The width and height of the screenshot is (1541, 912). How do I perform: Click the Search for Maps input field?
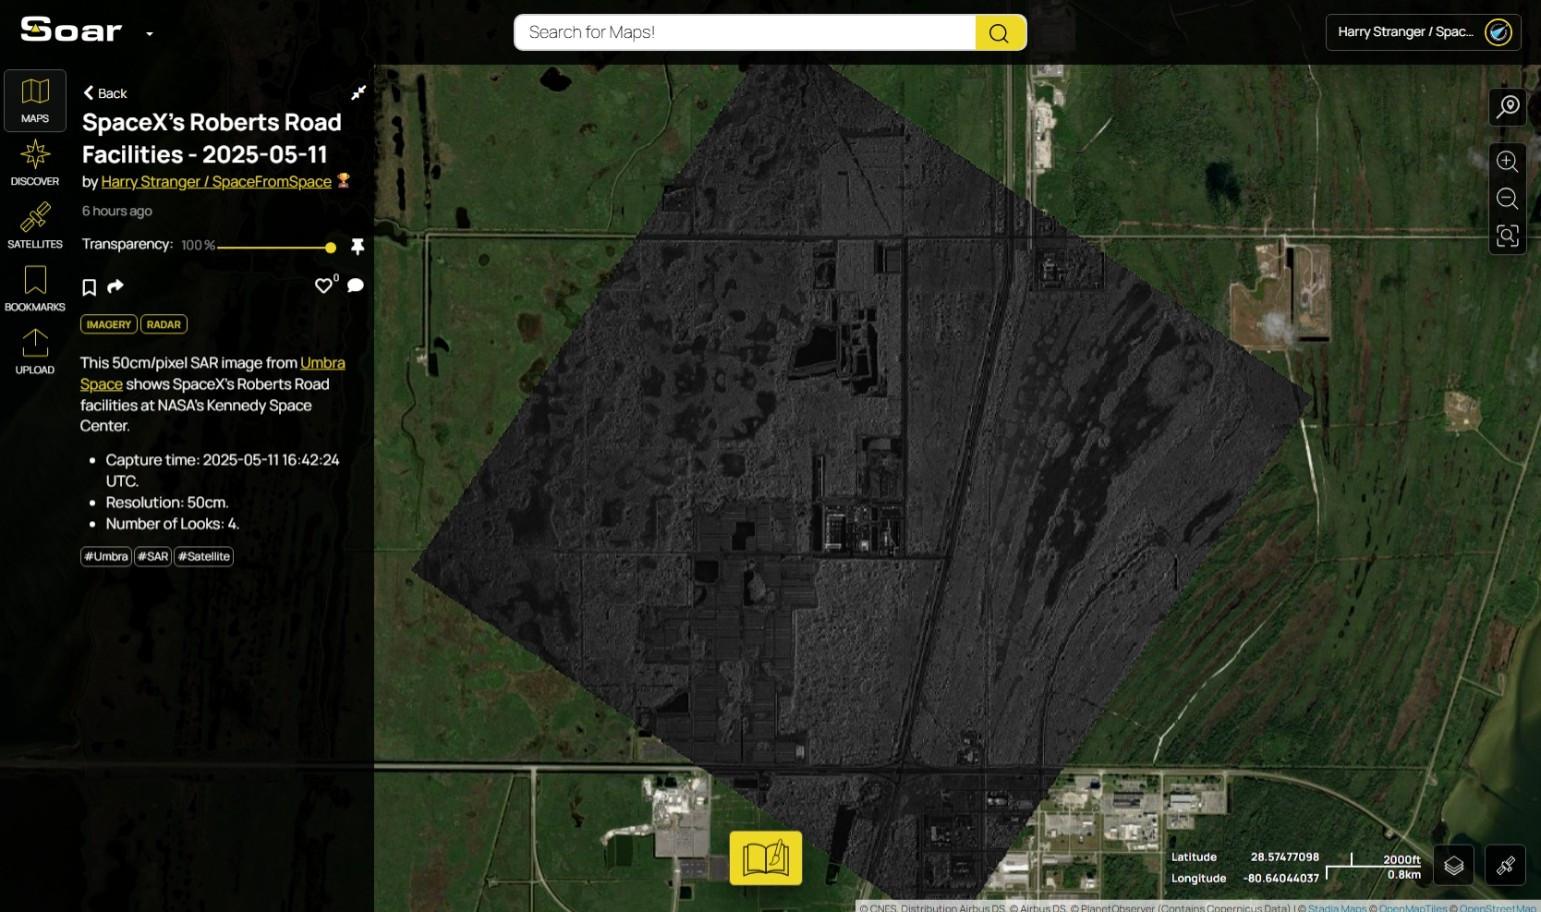click(x=745, y=32)
